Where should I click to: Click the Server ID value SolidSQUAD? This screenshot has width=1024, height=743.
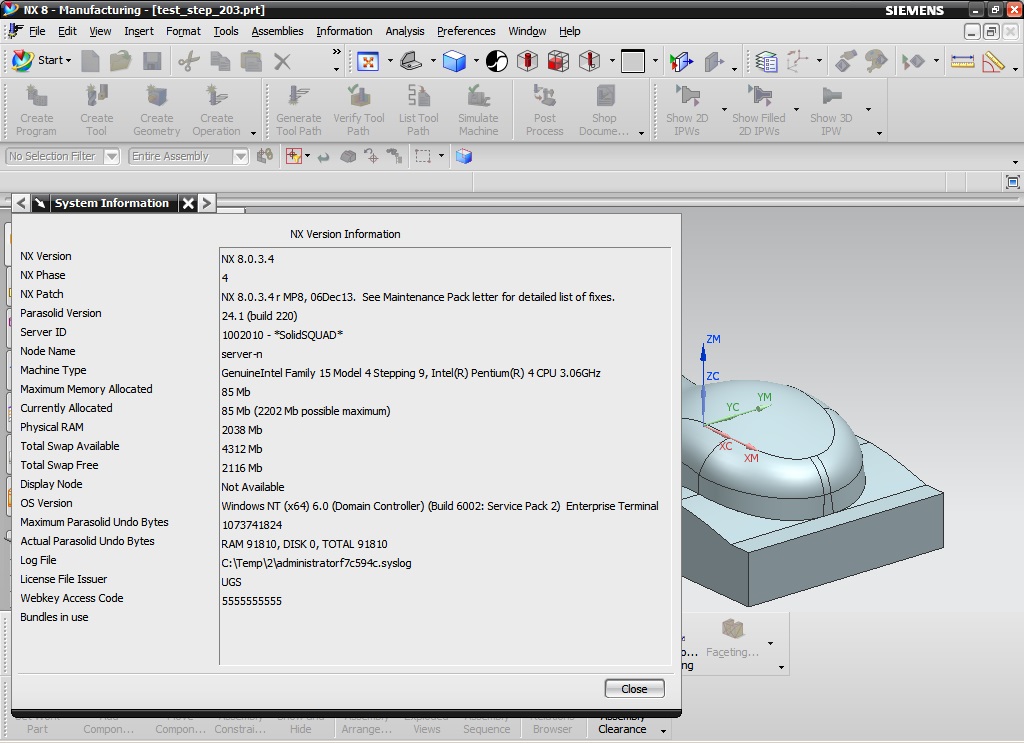[x=282, y=335]
